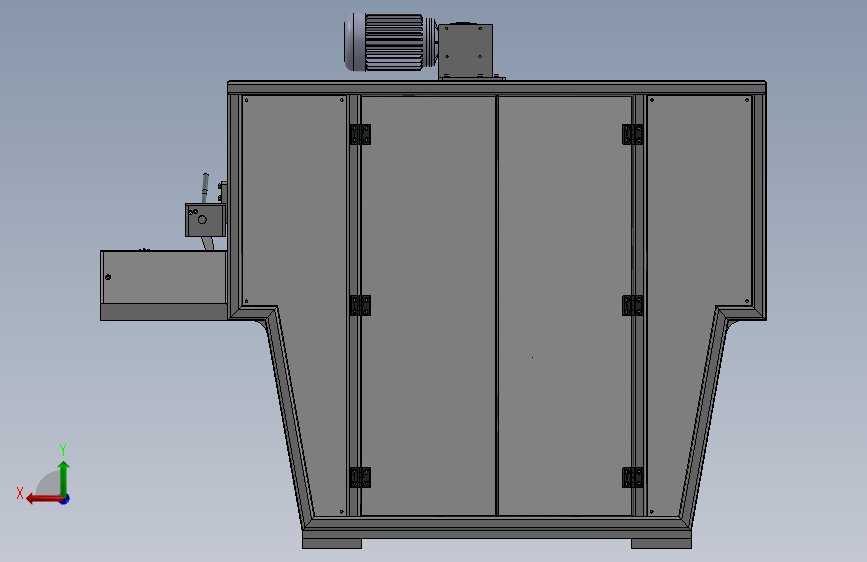Select the left support foot
Image resolution: width=867 pixels, height=562 pixels.
[x=332, y=544]
